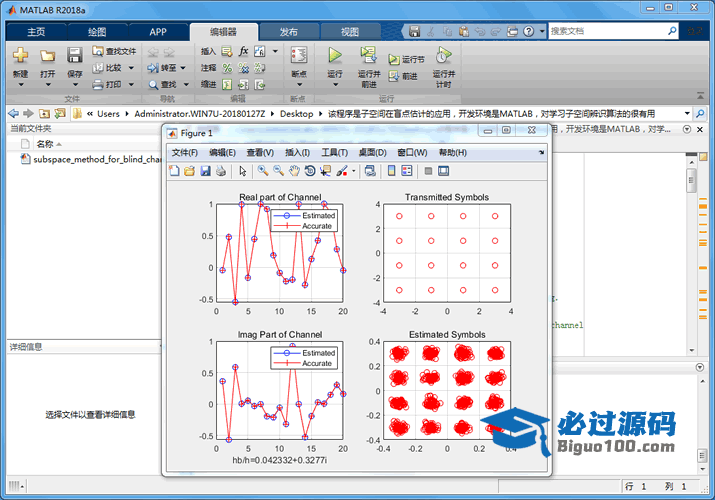Expand the 转至 dropdown arrow

[x=183, y=68]
